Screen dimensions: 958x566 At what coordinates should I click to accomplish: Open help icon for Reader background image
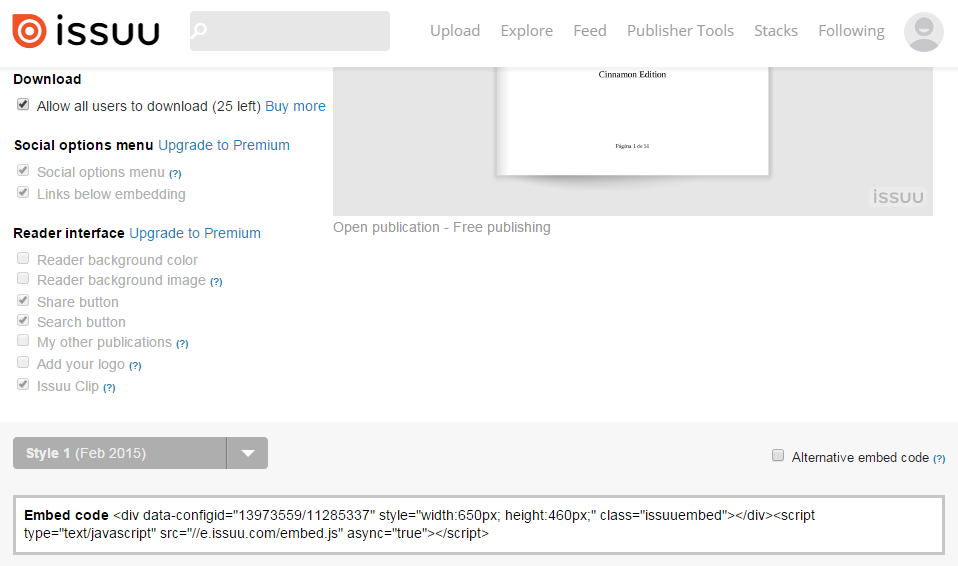(x=216, y=282)
